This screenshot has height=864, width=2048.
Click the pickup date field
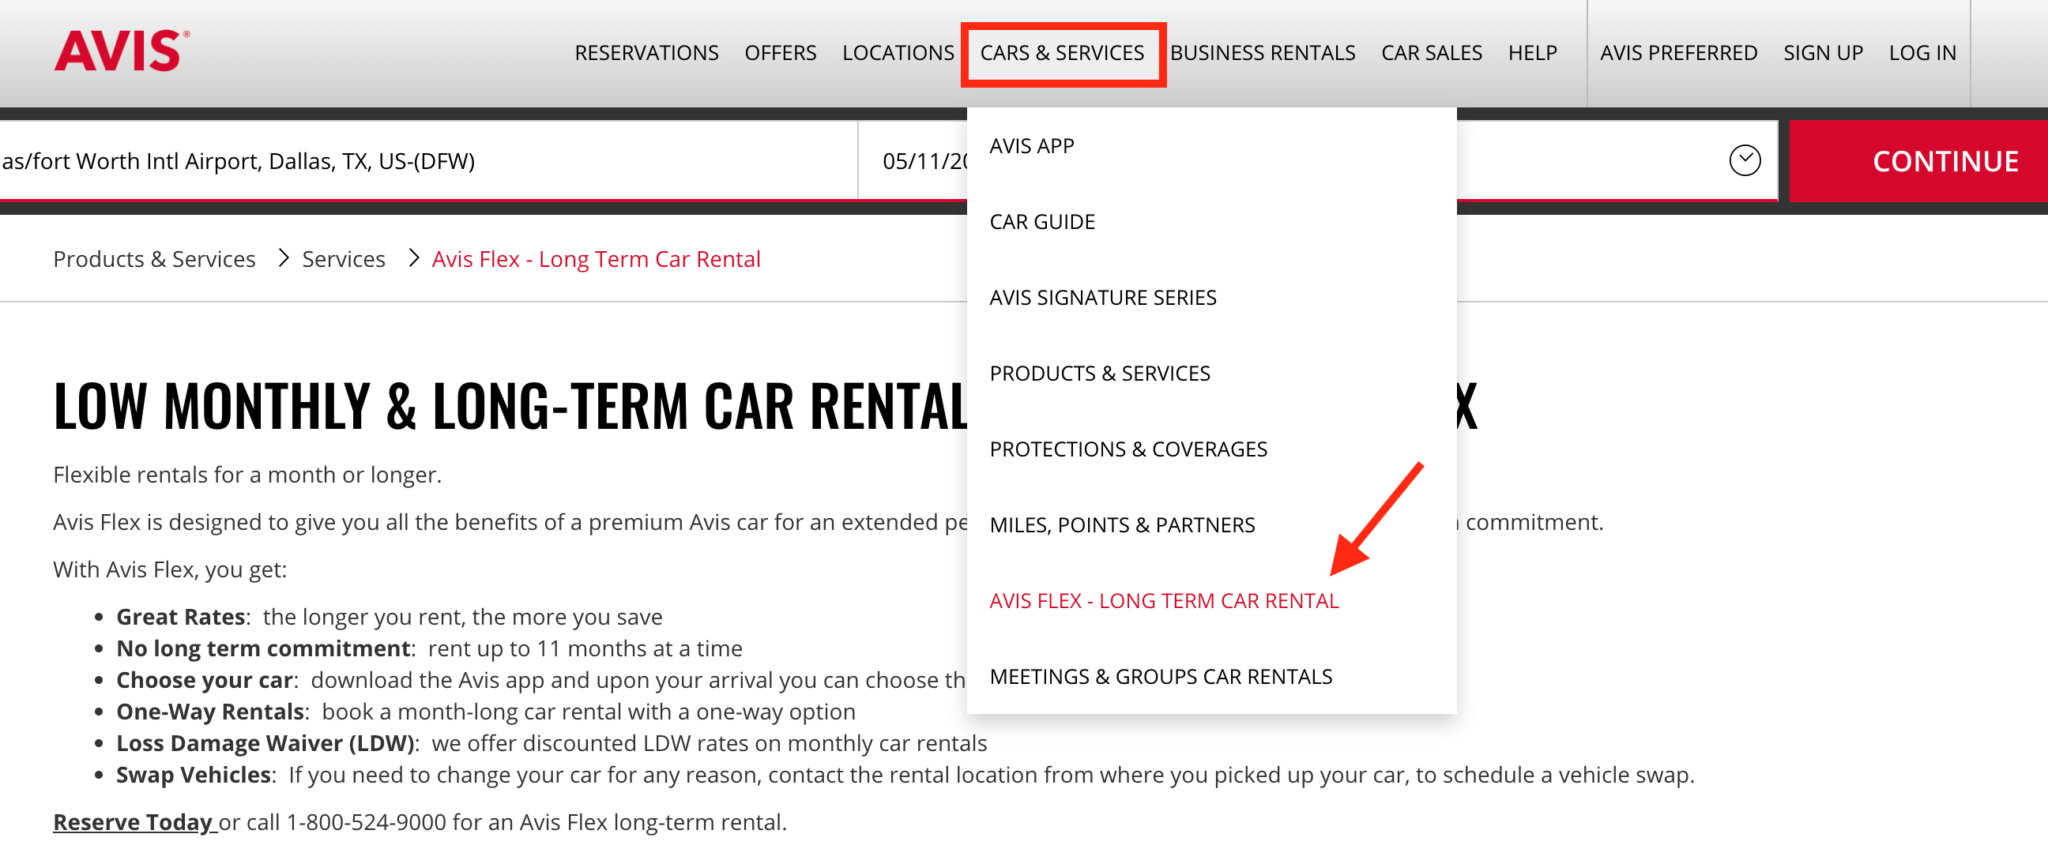920,160
